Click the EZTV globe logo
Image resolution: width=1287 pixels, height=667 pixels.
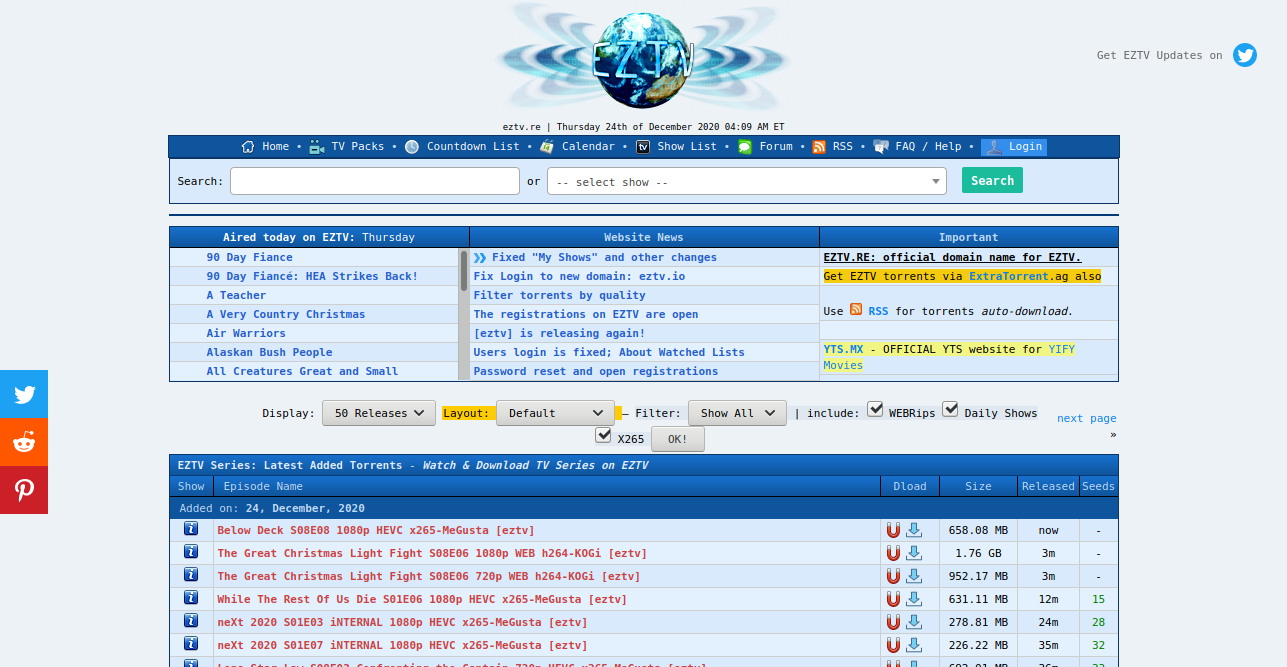(x=643, y=60)
